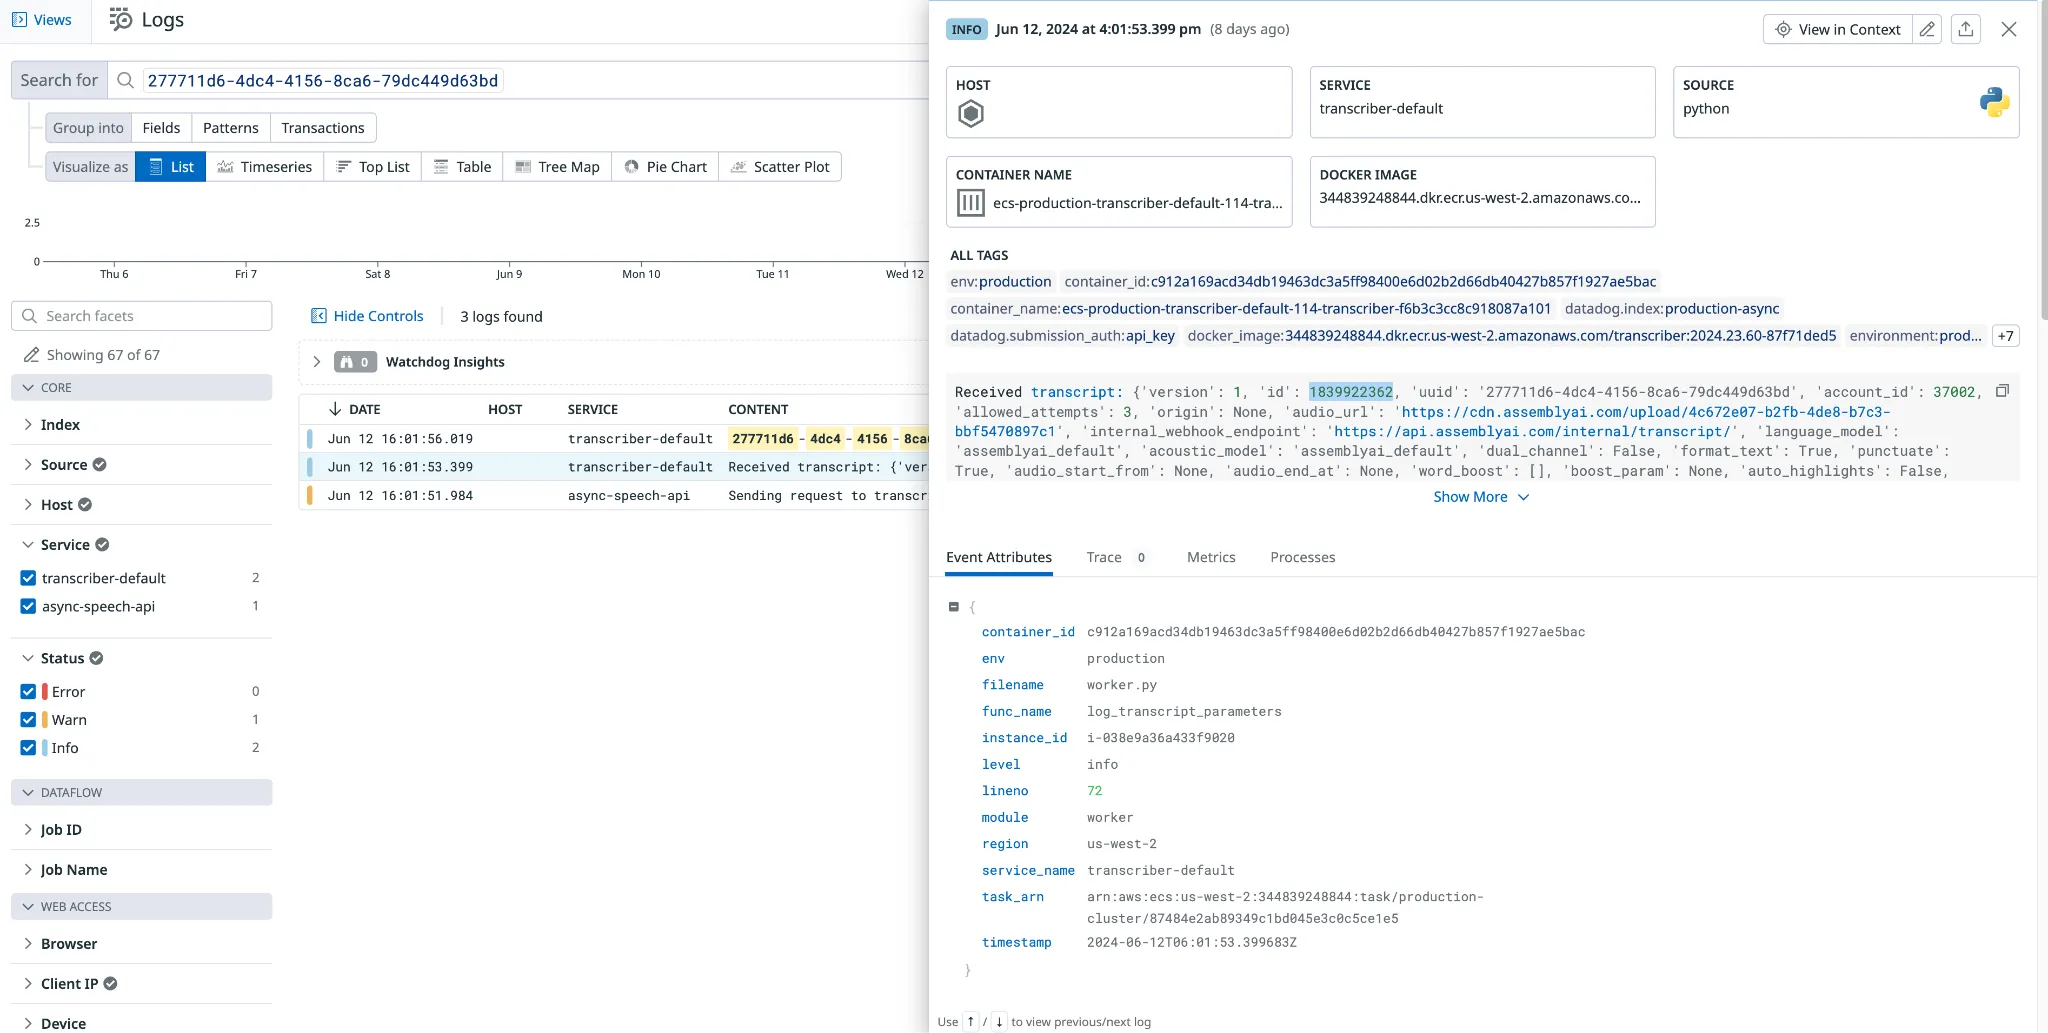Open the Metrics tab
Image resolution: width=2048 pixels, height=1033 pixels.
[1210, 558]
